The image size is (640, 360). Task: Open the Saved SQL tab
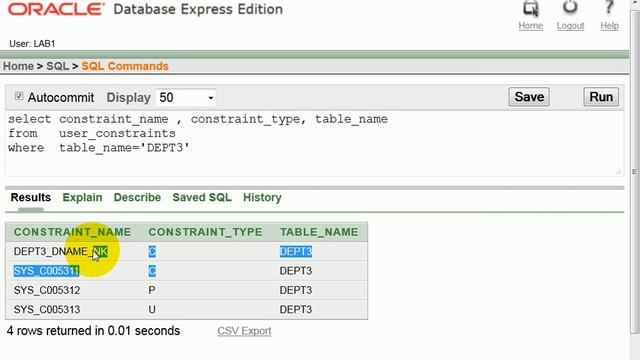click(x=202, y=198)
